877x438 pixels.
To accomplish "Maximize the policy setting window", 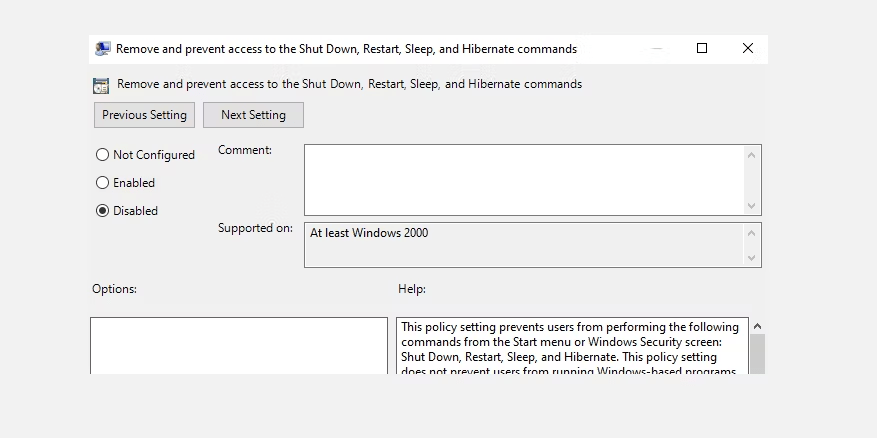I will pos(702,48).
